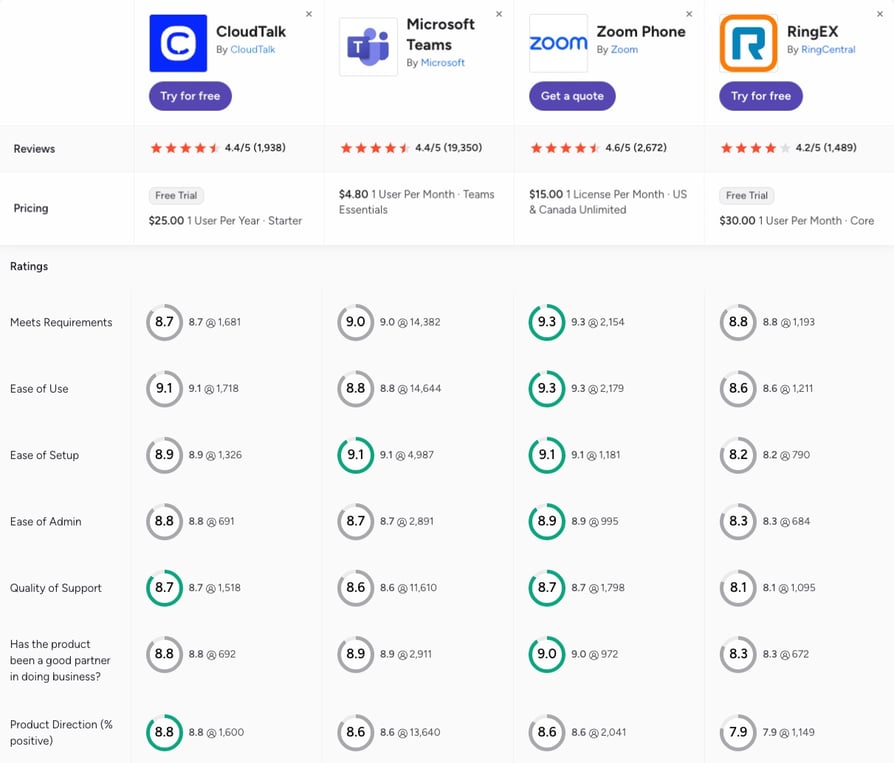Remove Microsoft Teams from comparison

(499, 14)
